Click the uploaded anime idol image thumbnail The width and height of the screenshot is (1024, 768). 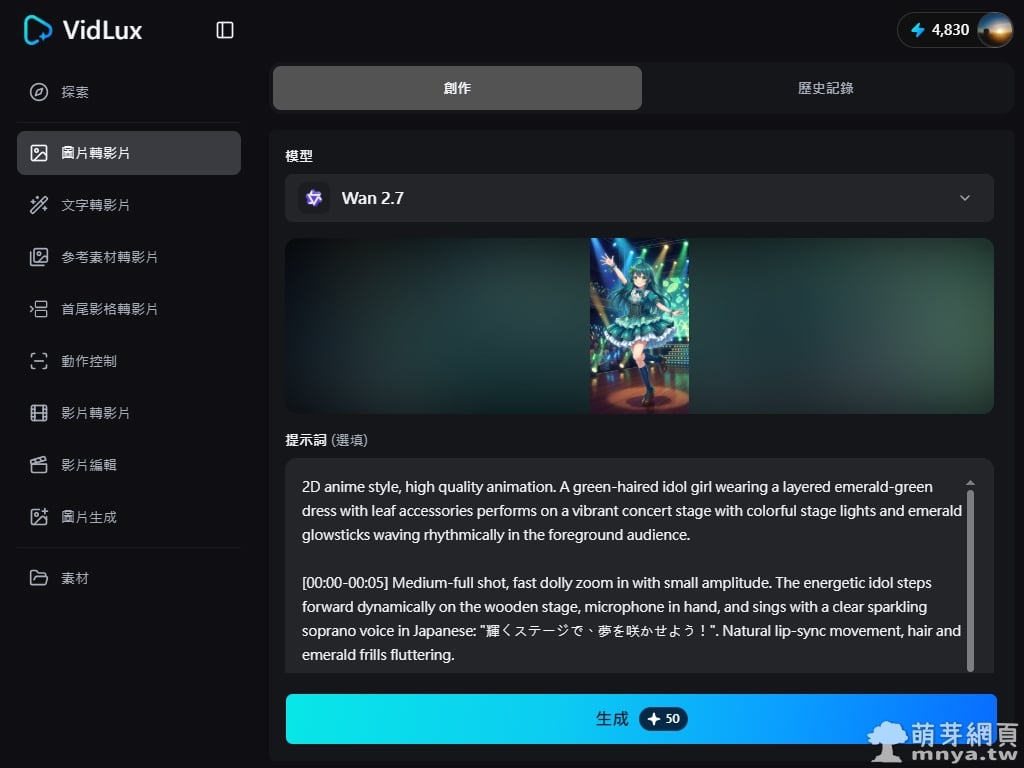click(639, 325)
